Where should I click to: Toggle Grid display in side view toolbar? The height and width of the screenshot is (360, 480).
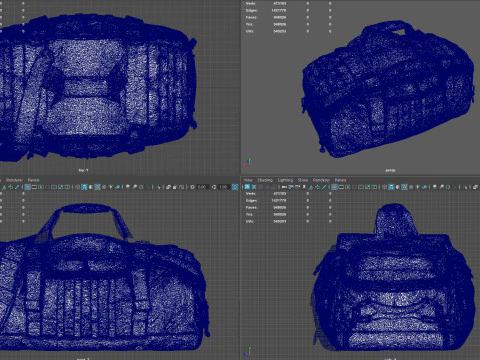pos(334,187)
